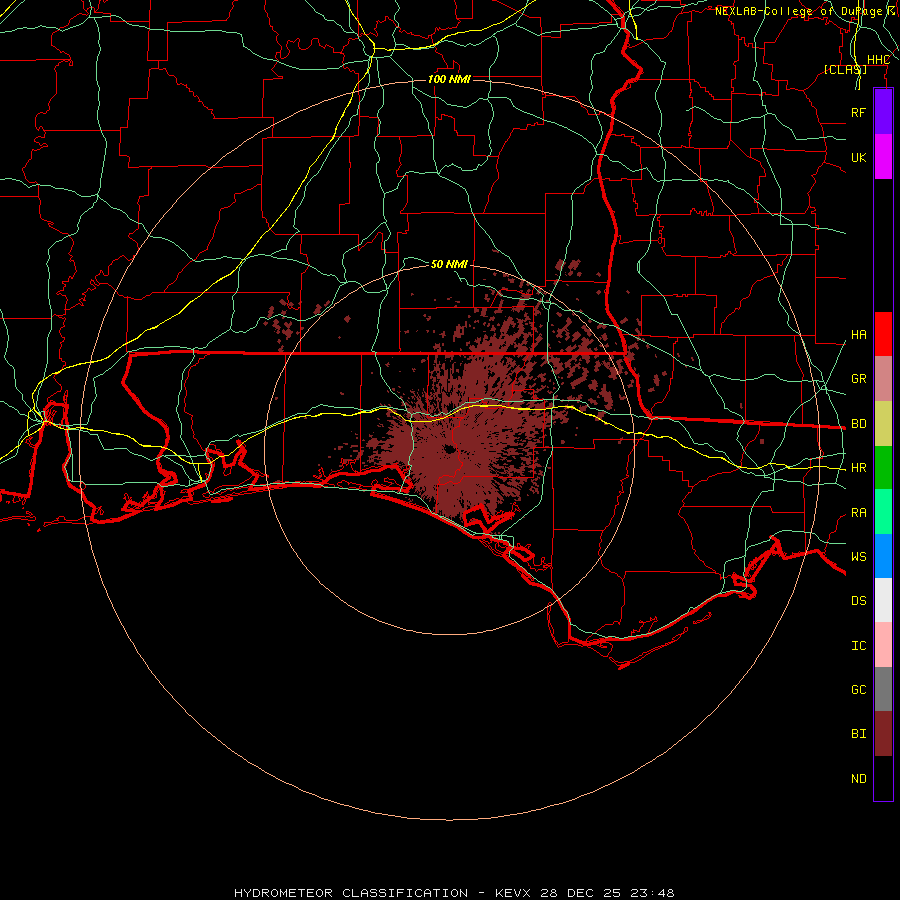Image resolution: width=900 pixels, height=900 pixels.
Task: Click the UK legend label
Action: coord(858,157)
